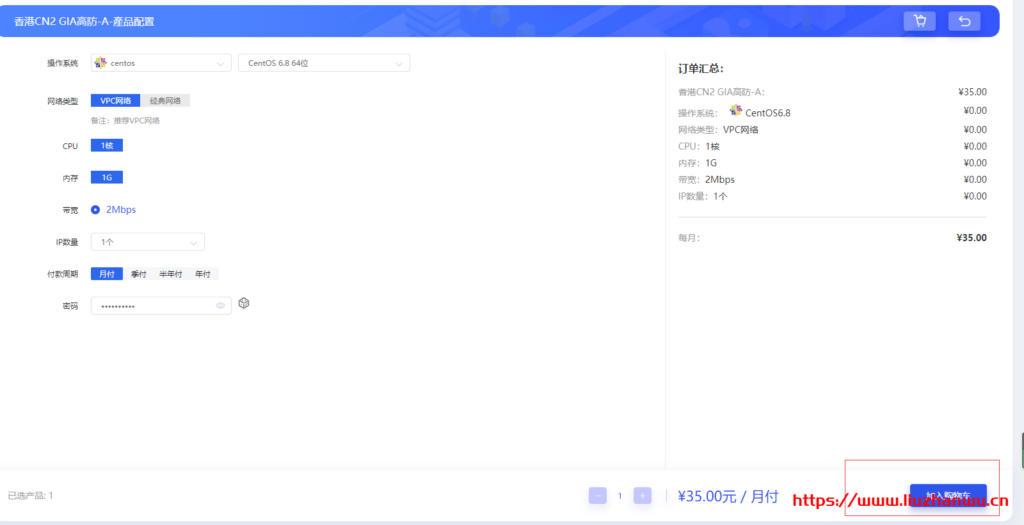The height and width of the screenshot is (525, 1024).
Task: Select the VPC网络 network type
Action: click(115, 100)
